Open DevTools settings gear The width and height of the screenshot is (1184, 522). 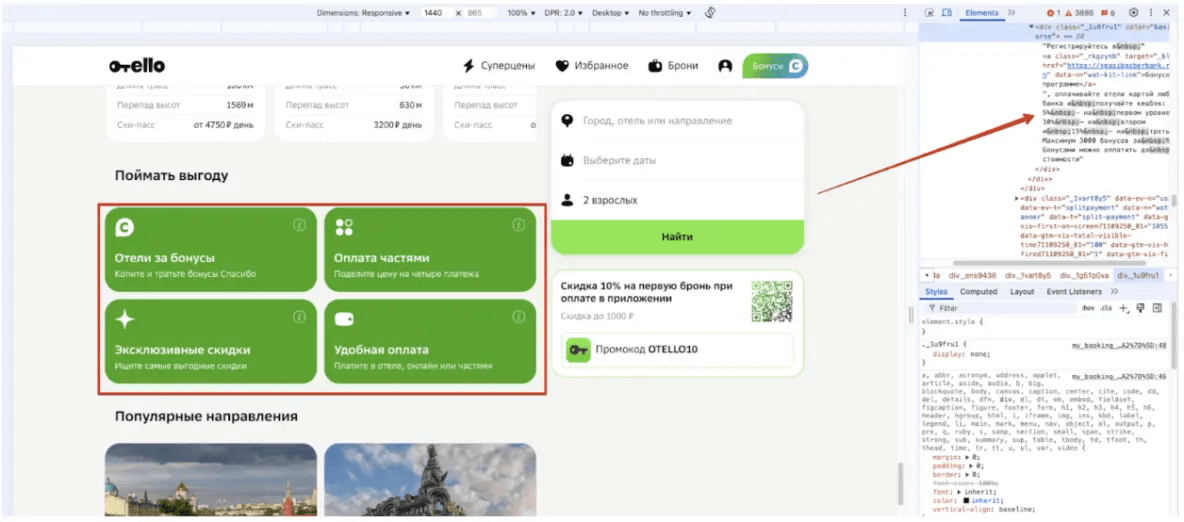pyautogui.click(x=1133, y=13)
